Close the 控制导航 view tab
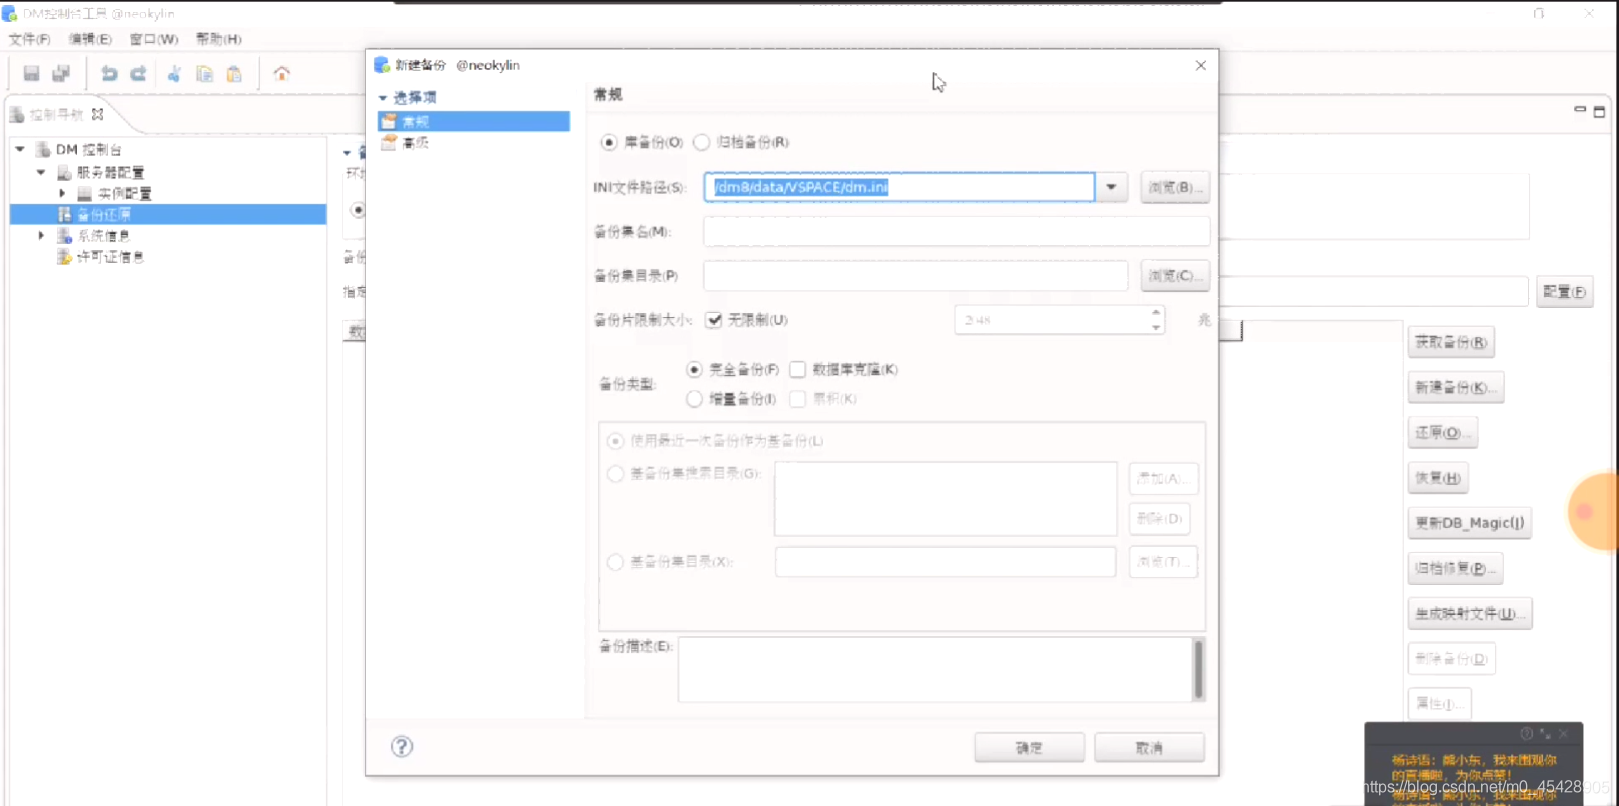Screen dimensions: 1619x806 pos(97,114)
